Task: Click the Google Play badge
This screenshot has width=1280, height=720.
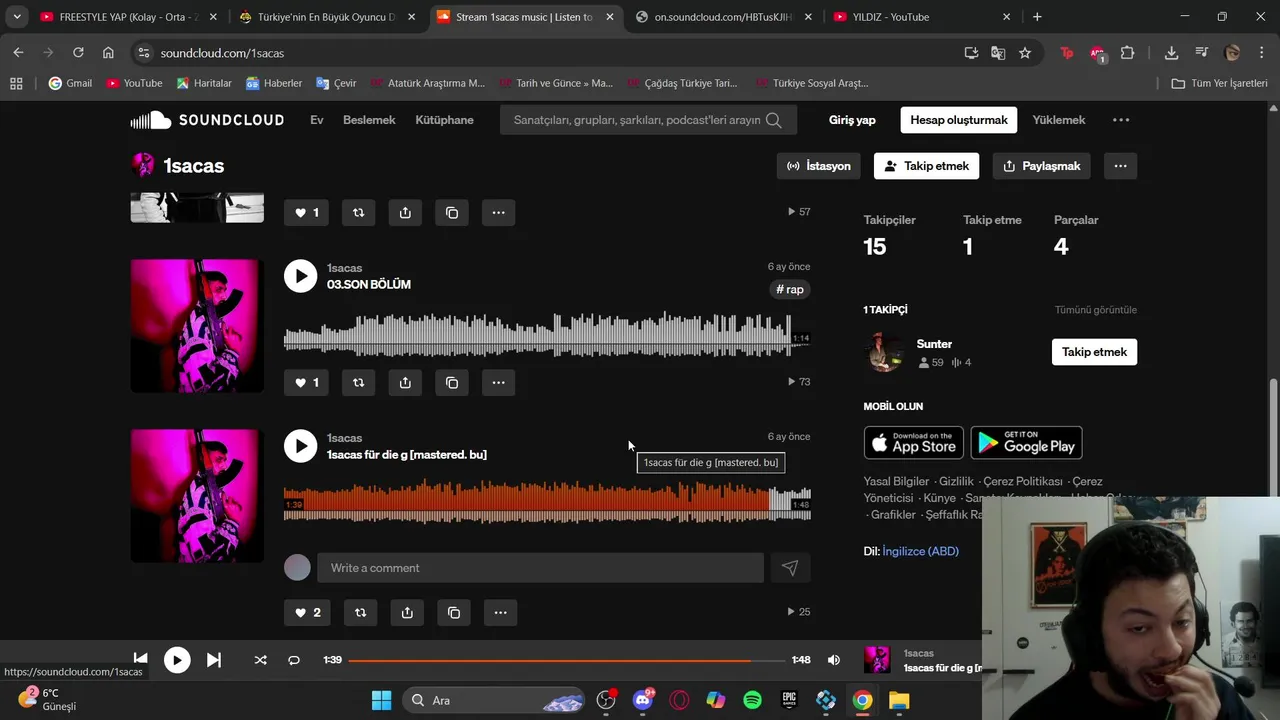Action: click(1026, 443)
